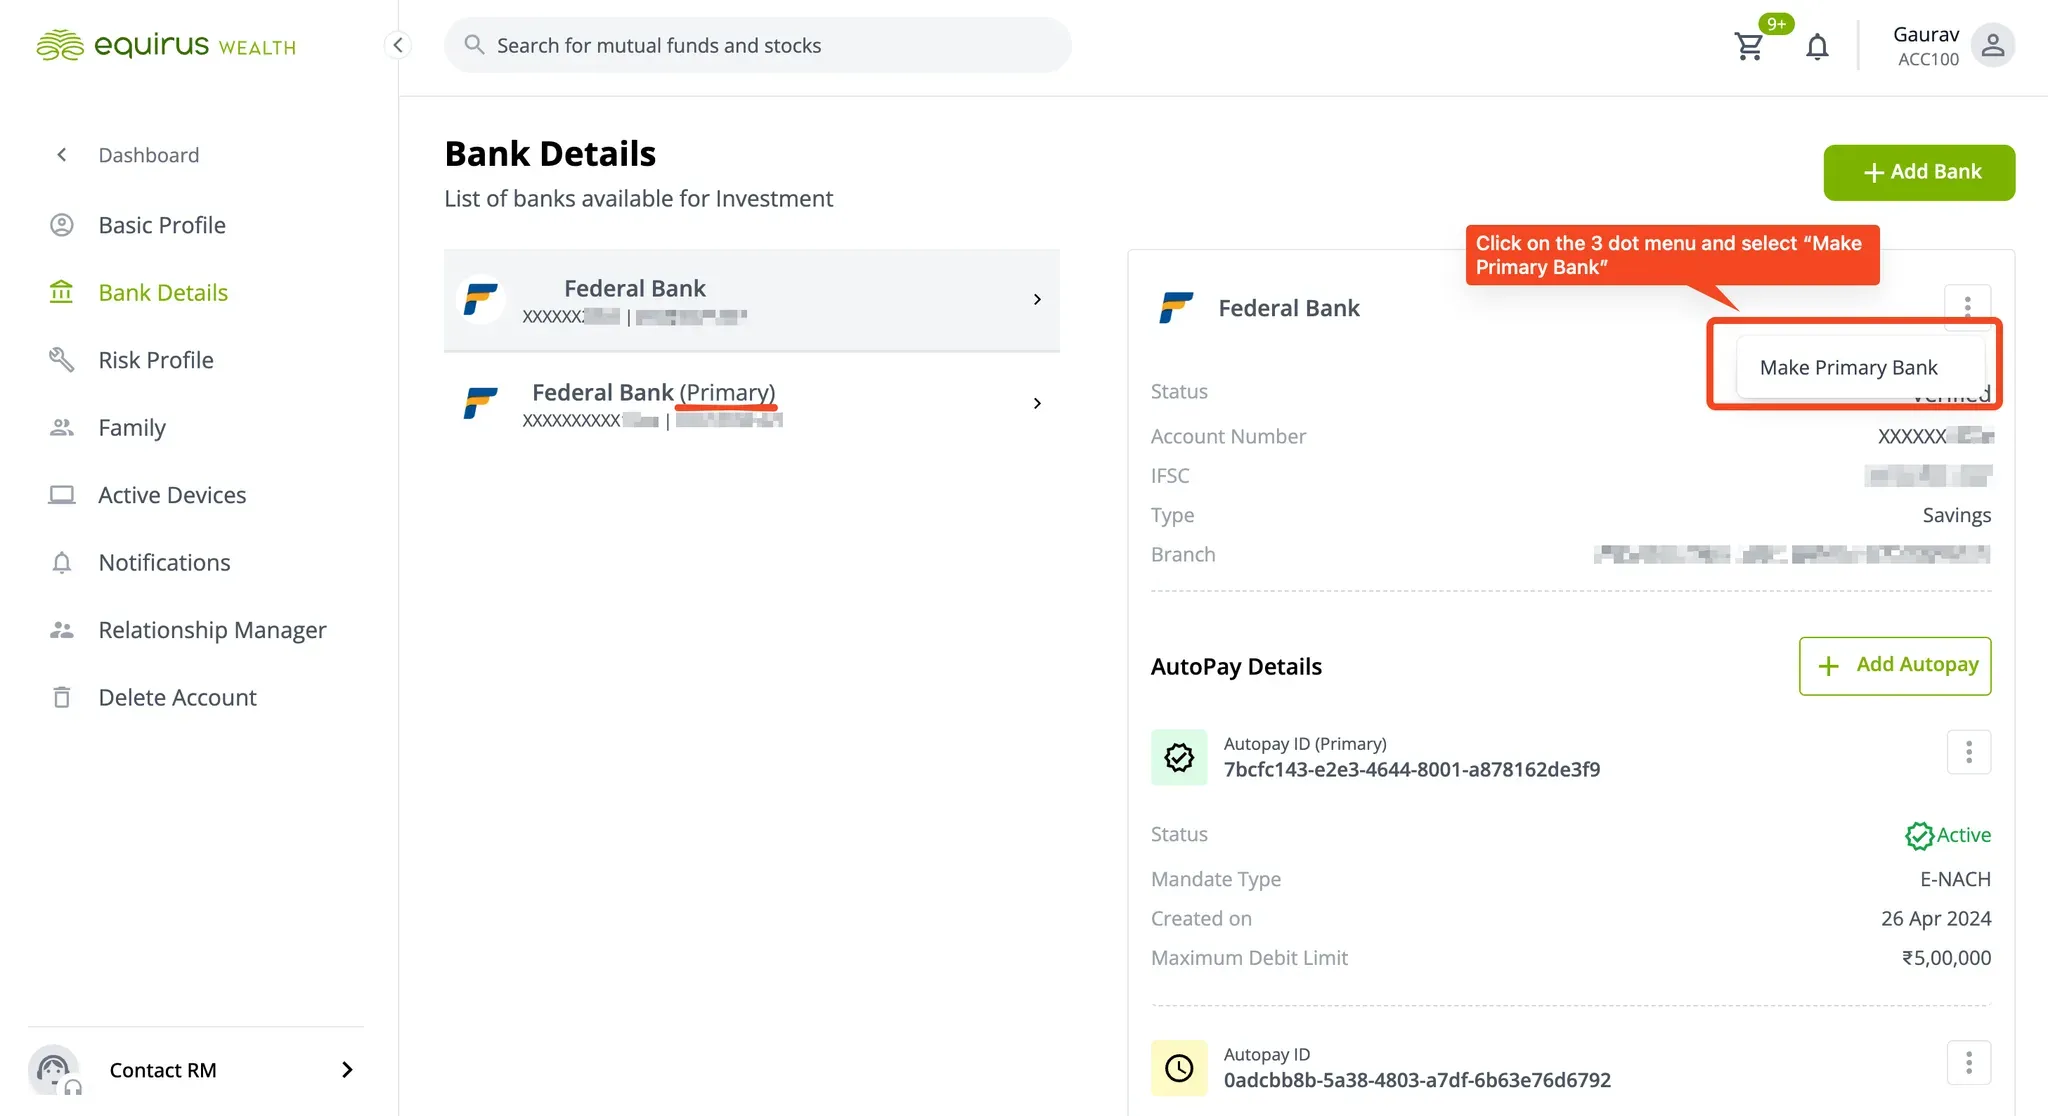The image size is (2048, 1116).
Task: Click Autopay ID 0adcbb8b-5a38-4803-a7df-6b63e76d6792
Action: tap(1417, 1080)
